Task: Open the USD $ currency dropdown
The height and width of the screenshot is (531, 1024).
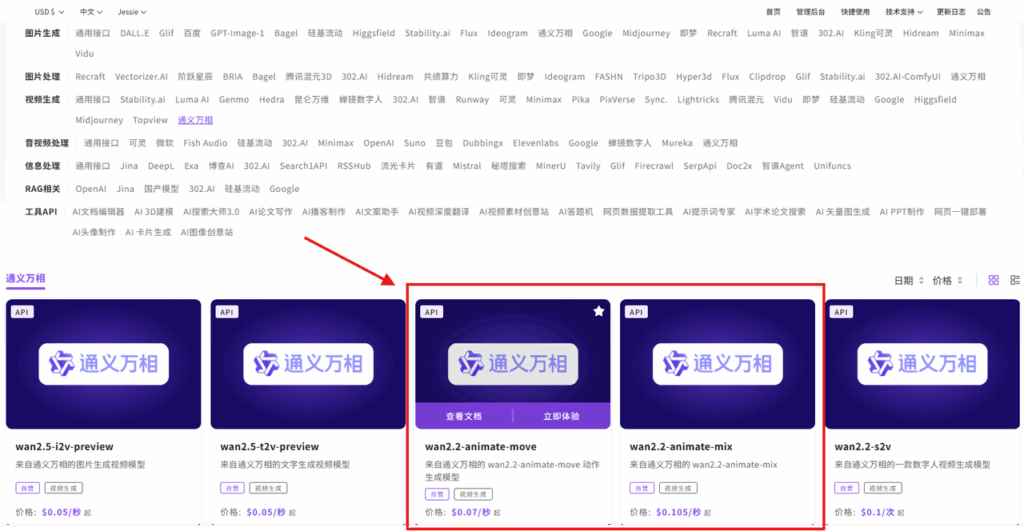Action: (49, 12)
